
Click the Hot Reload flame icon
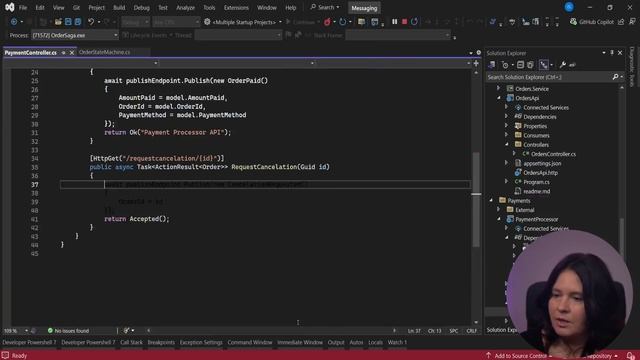pos(327,22)
